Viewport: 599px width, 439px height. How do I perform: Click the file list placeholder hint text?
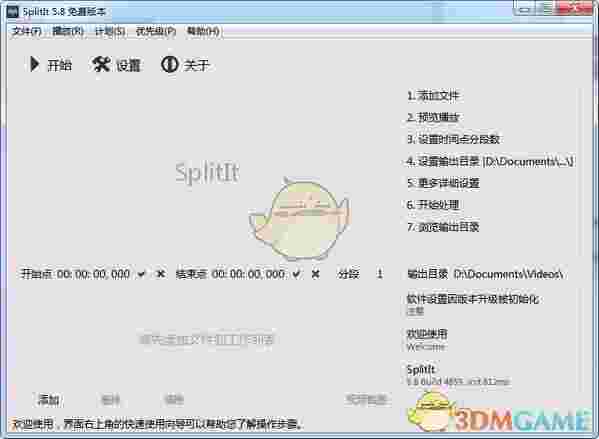point(206,339)
